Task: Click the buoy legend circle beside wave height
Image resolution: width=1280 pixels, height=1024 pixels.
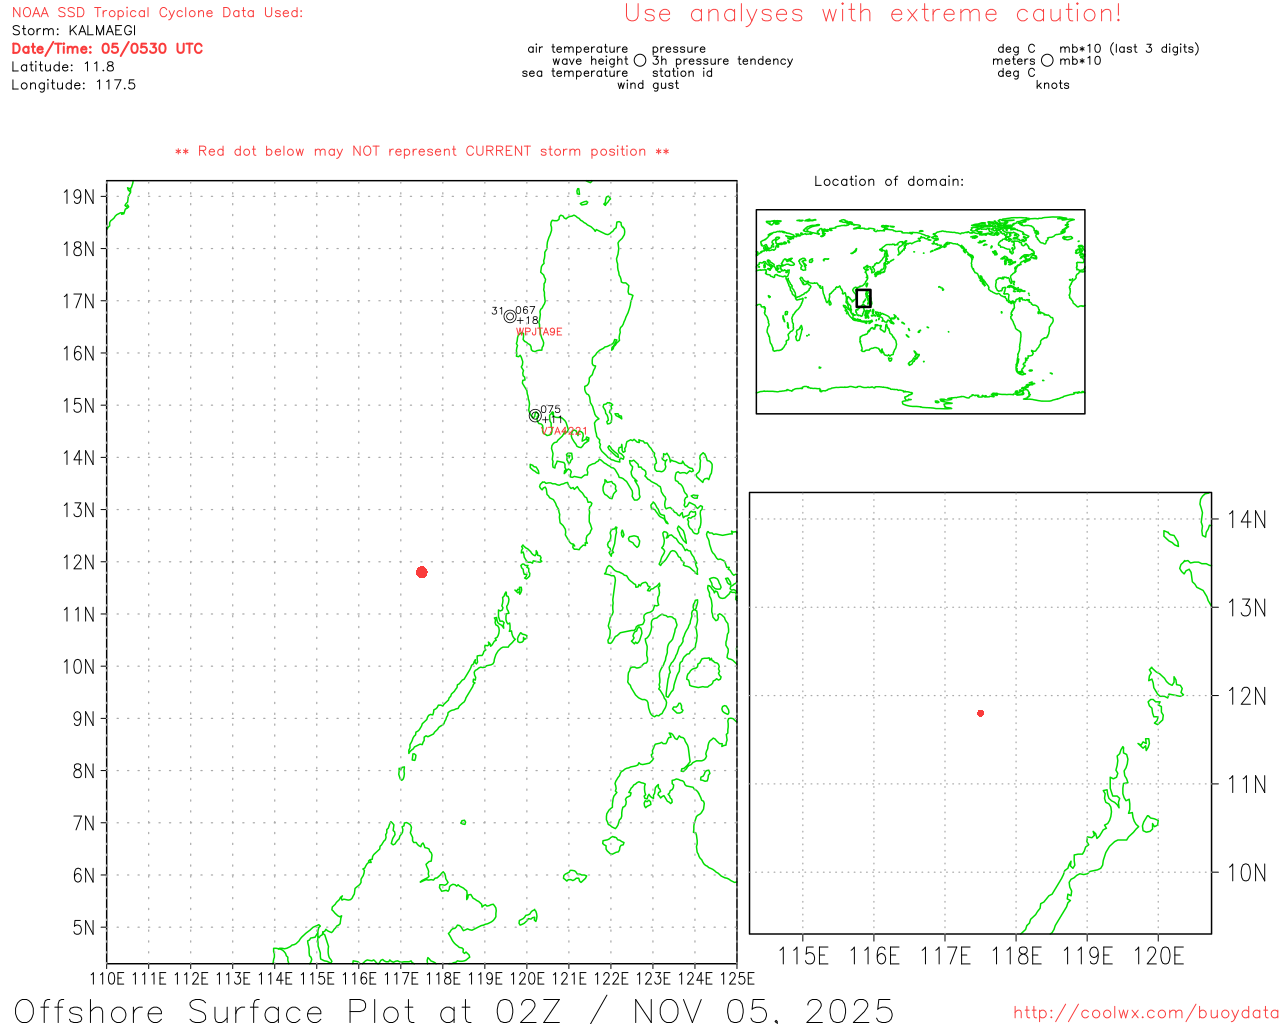Action: pos(640,61)
